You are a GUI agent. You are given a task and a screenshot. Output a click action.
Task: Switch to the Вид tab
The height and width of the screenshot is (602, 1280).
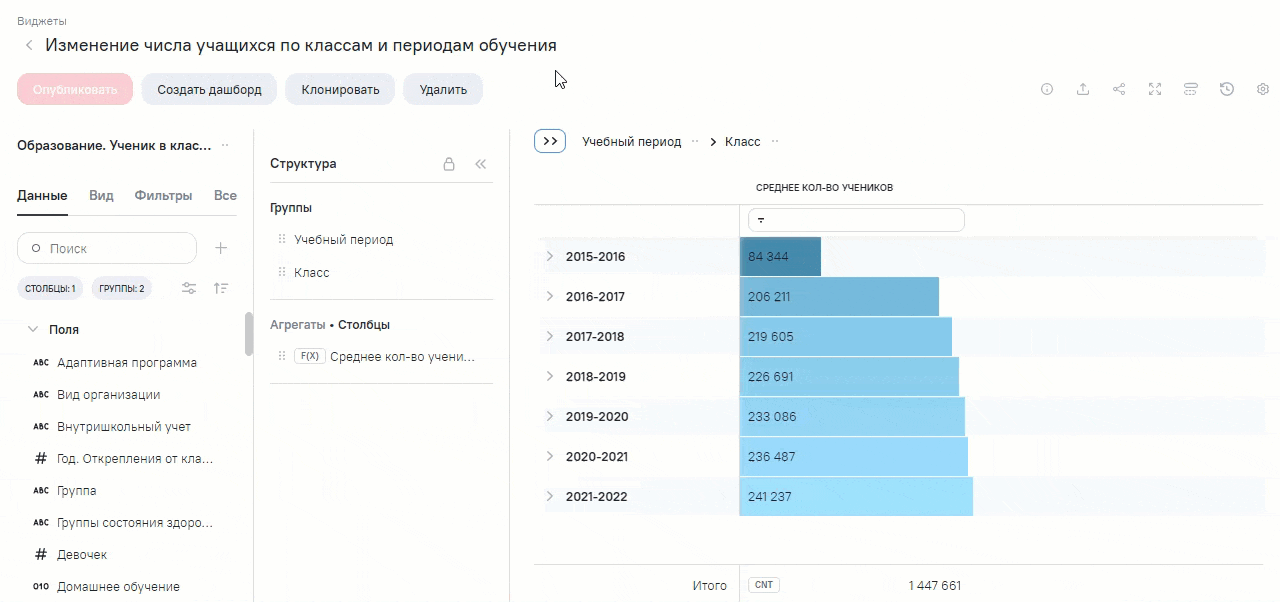[x=101, y=196]
